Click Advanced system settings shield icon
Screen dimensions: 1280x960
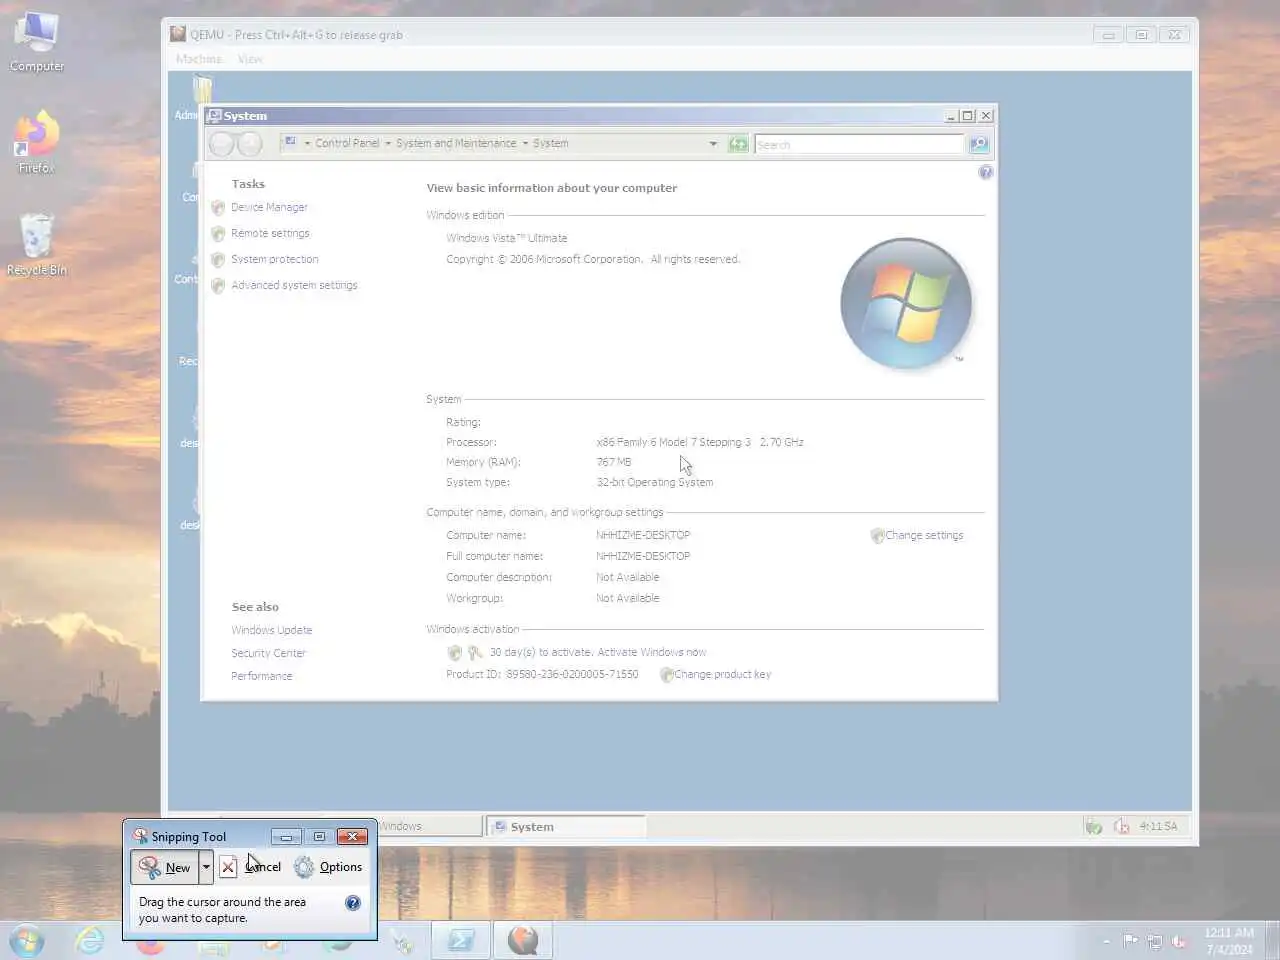tap(218, 286)
